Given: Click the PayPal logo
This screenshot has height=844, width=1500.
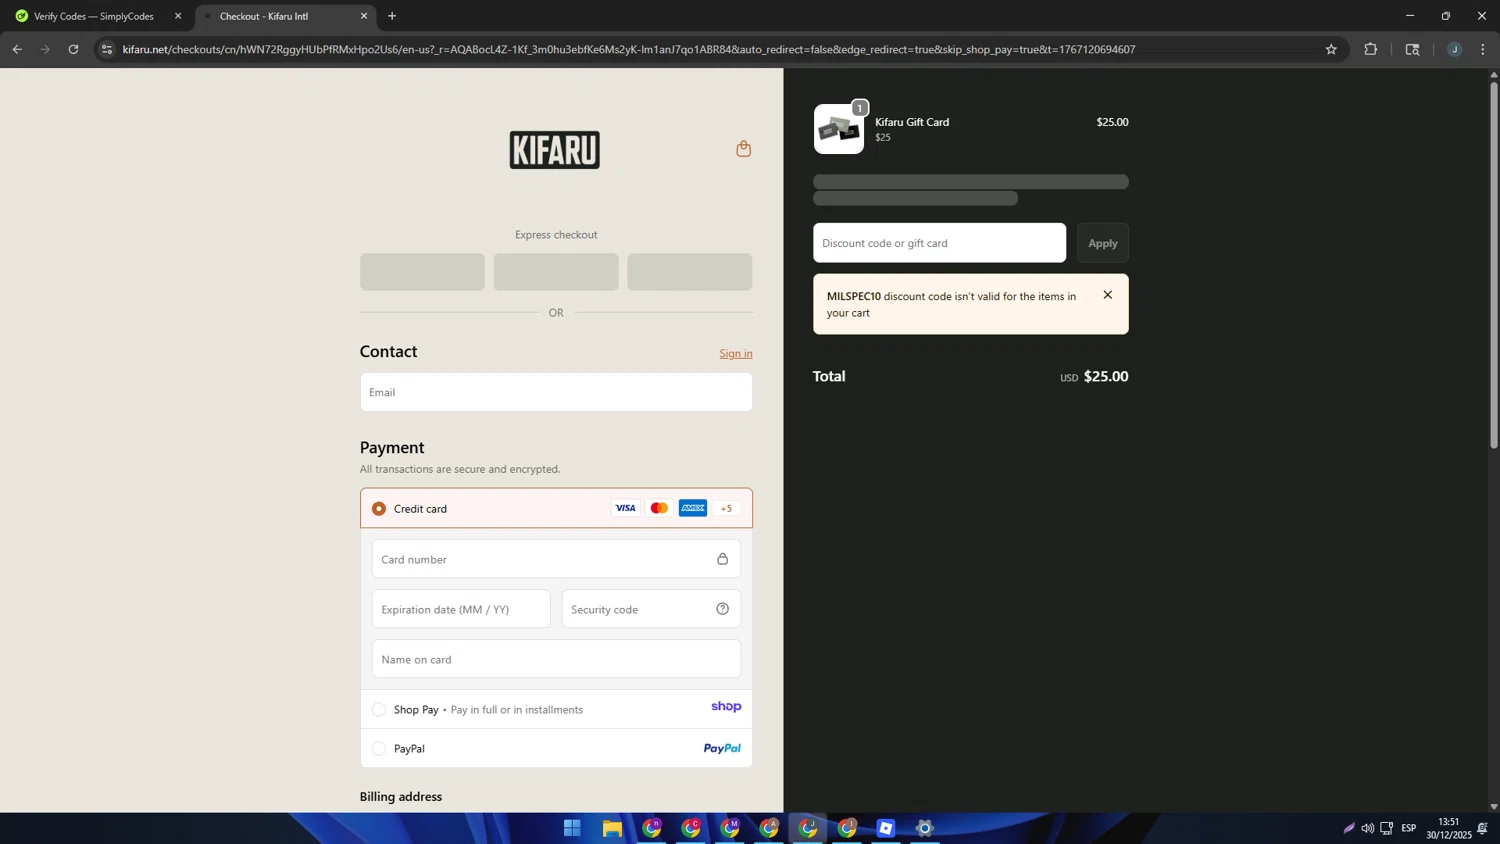Looking at the screenshot, I should coord(722,749).
